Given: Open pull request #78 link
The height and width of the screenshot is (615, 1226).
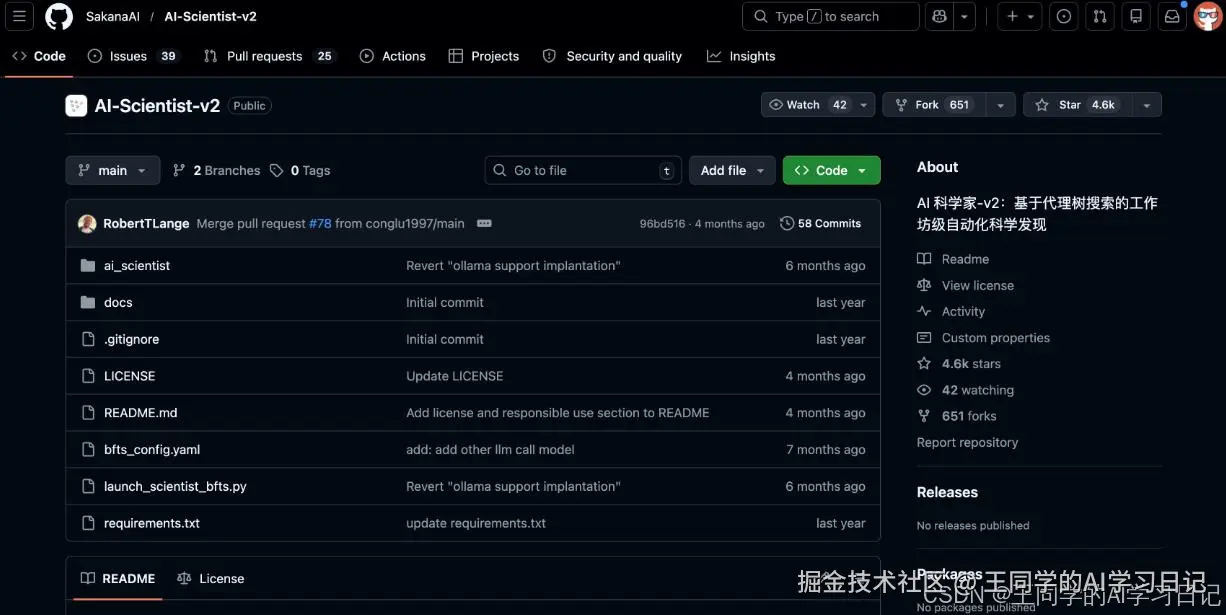Looking at the screenshot, I should [320, 224].
